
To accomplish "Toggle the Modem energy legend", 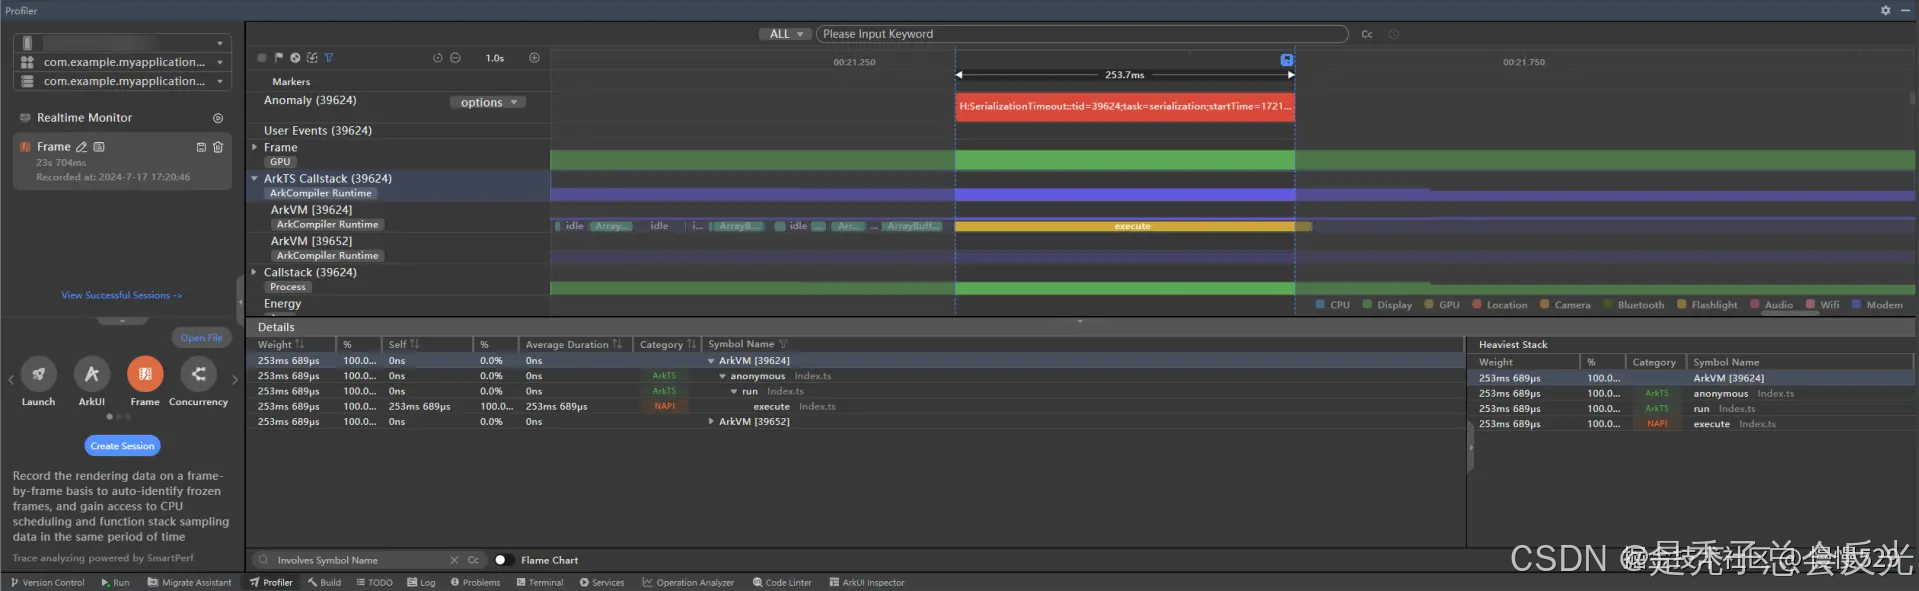I will [x=1877, y=305].
